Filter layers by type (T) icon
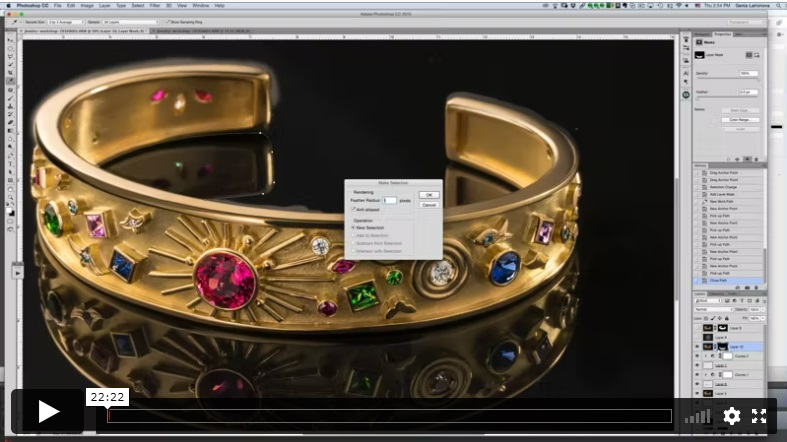Image resolution: width=787 pixels, height=442 pixels. click(x=742, y=301)
